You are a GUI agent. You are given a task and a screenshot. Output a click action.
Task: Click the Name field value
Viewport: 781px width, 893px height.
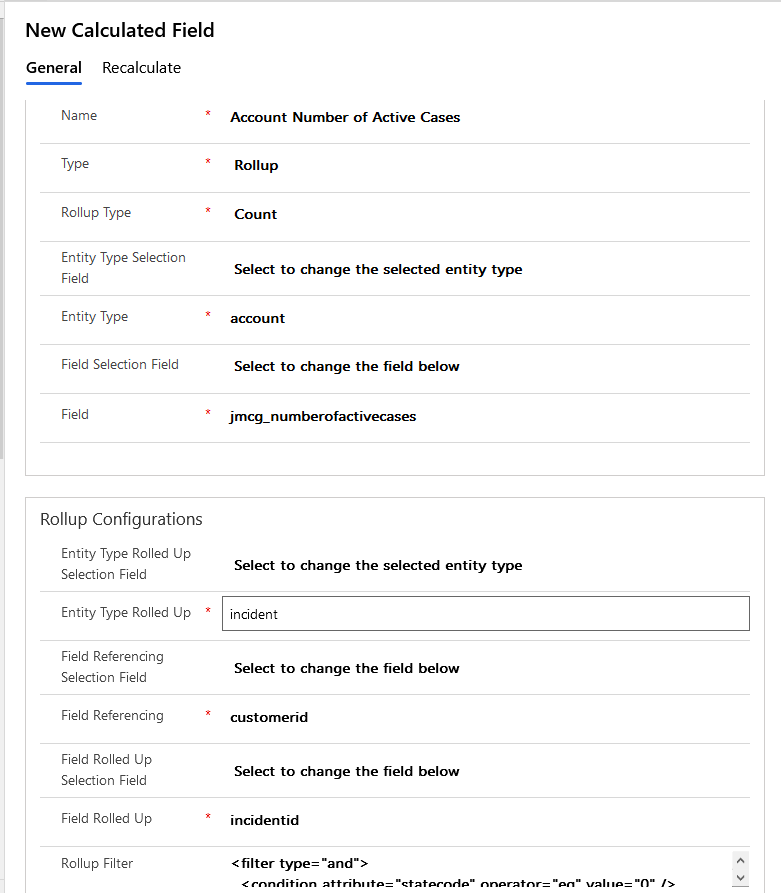pyautogui.click(x=345, y=117)
